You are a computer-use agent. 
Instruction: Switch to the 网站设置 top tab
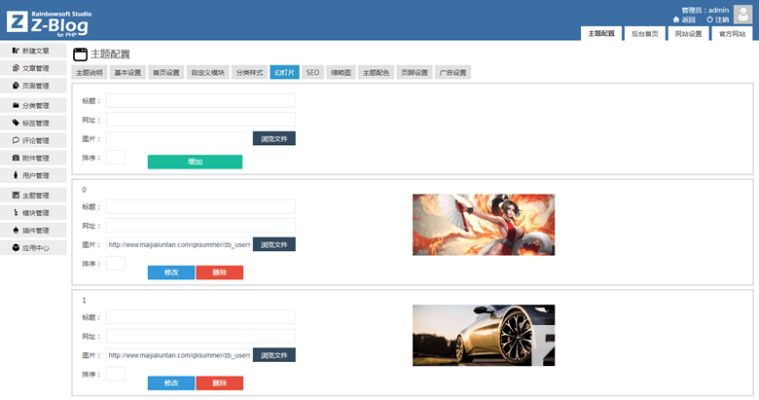[688, 34]
